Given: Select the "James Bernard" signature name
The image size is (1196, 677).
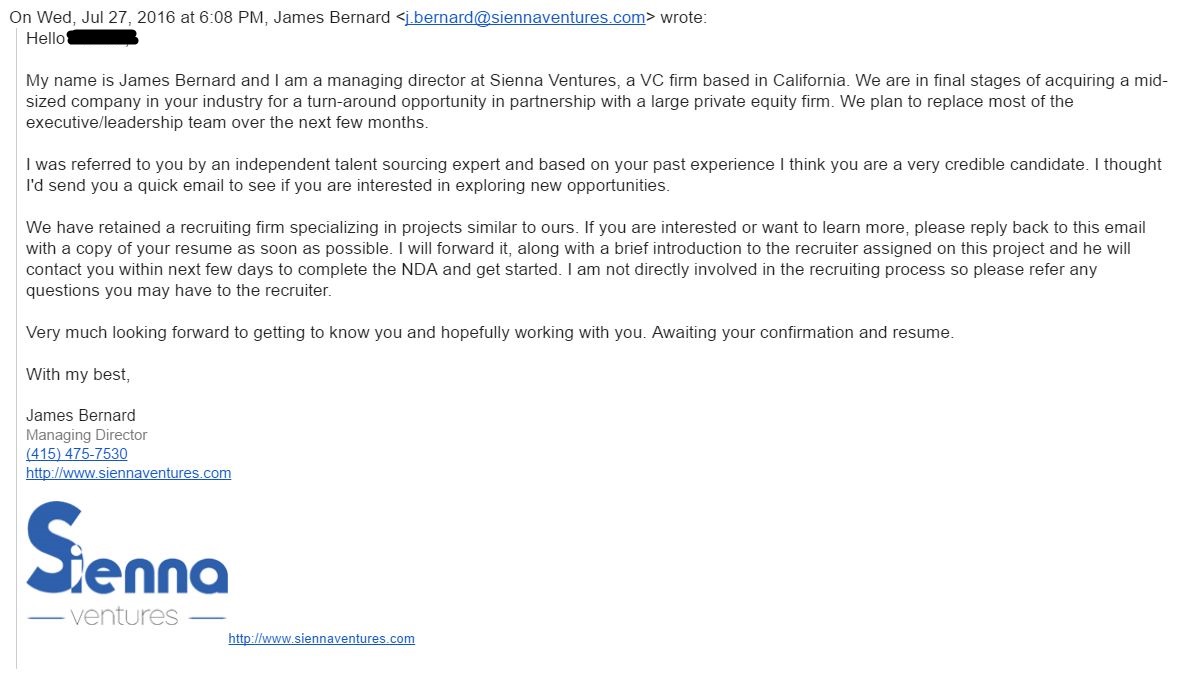Looking at the screenshot, I should point(81,415).
